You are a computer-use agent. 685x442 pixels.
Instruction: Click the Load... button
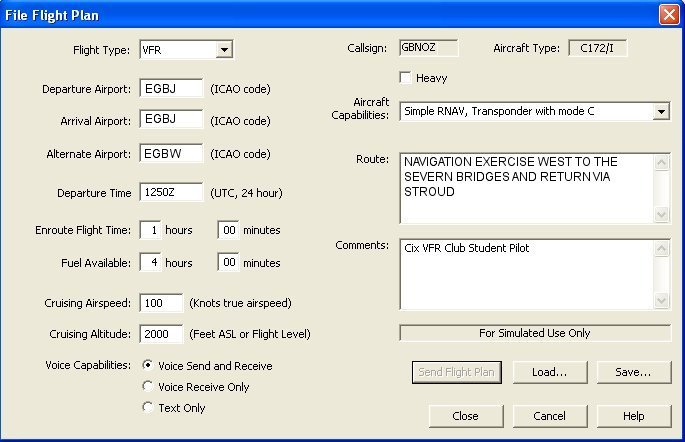tap(549, 372)
